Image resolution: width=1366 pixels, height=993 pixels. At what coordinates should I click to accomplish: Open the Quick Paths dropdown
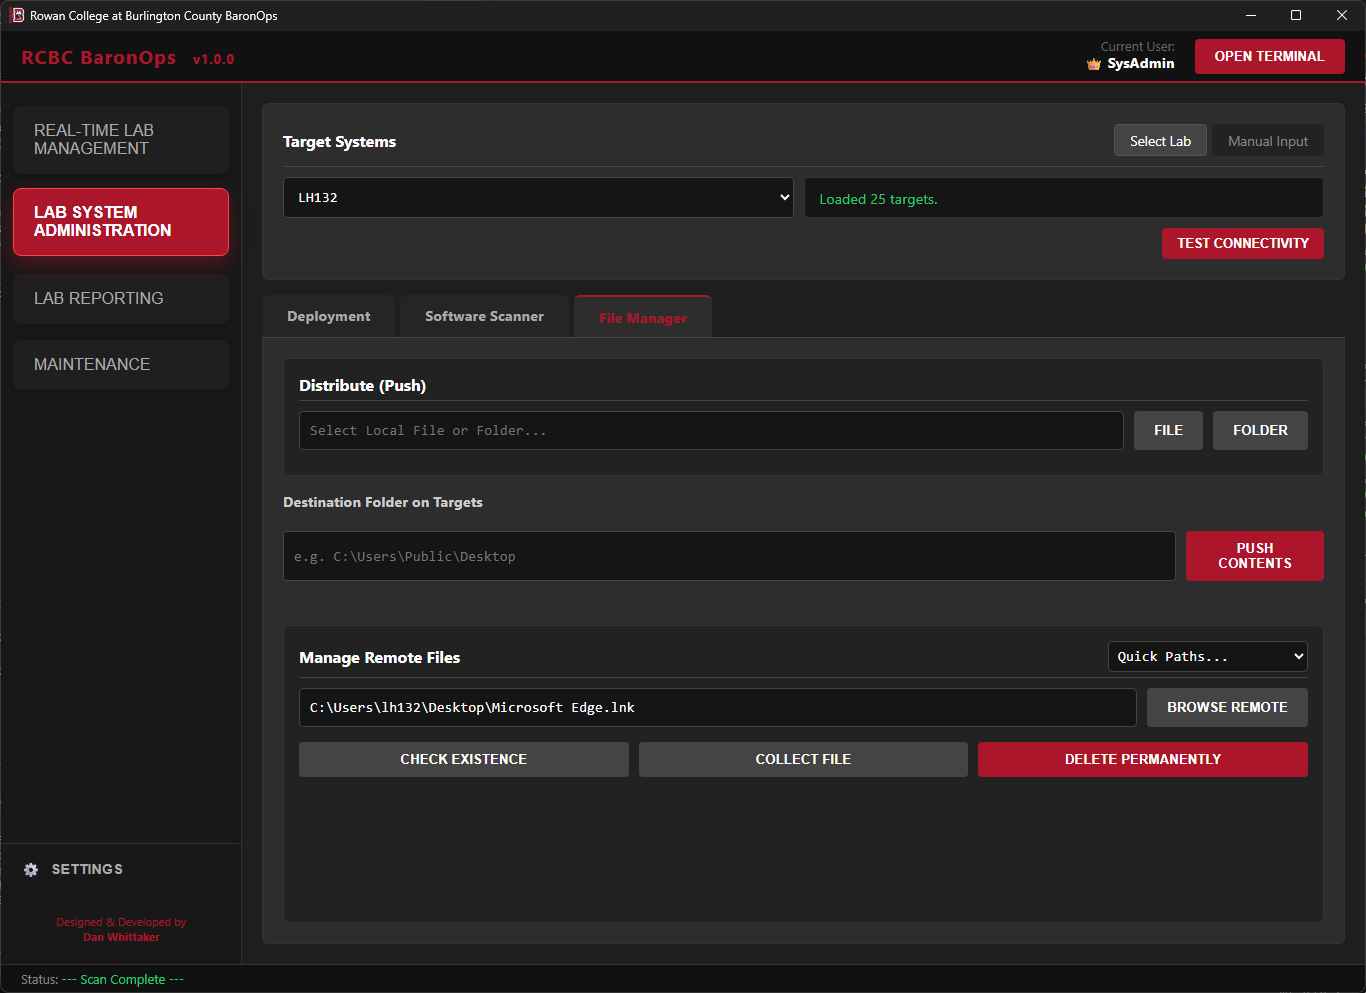(1207, 656)
